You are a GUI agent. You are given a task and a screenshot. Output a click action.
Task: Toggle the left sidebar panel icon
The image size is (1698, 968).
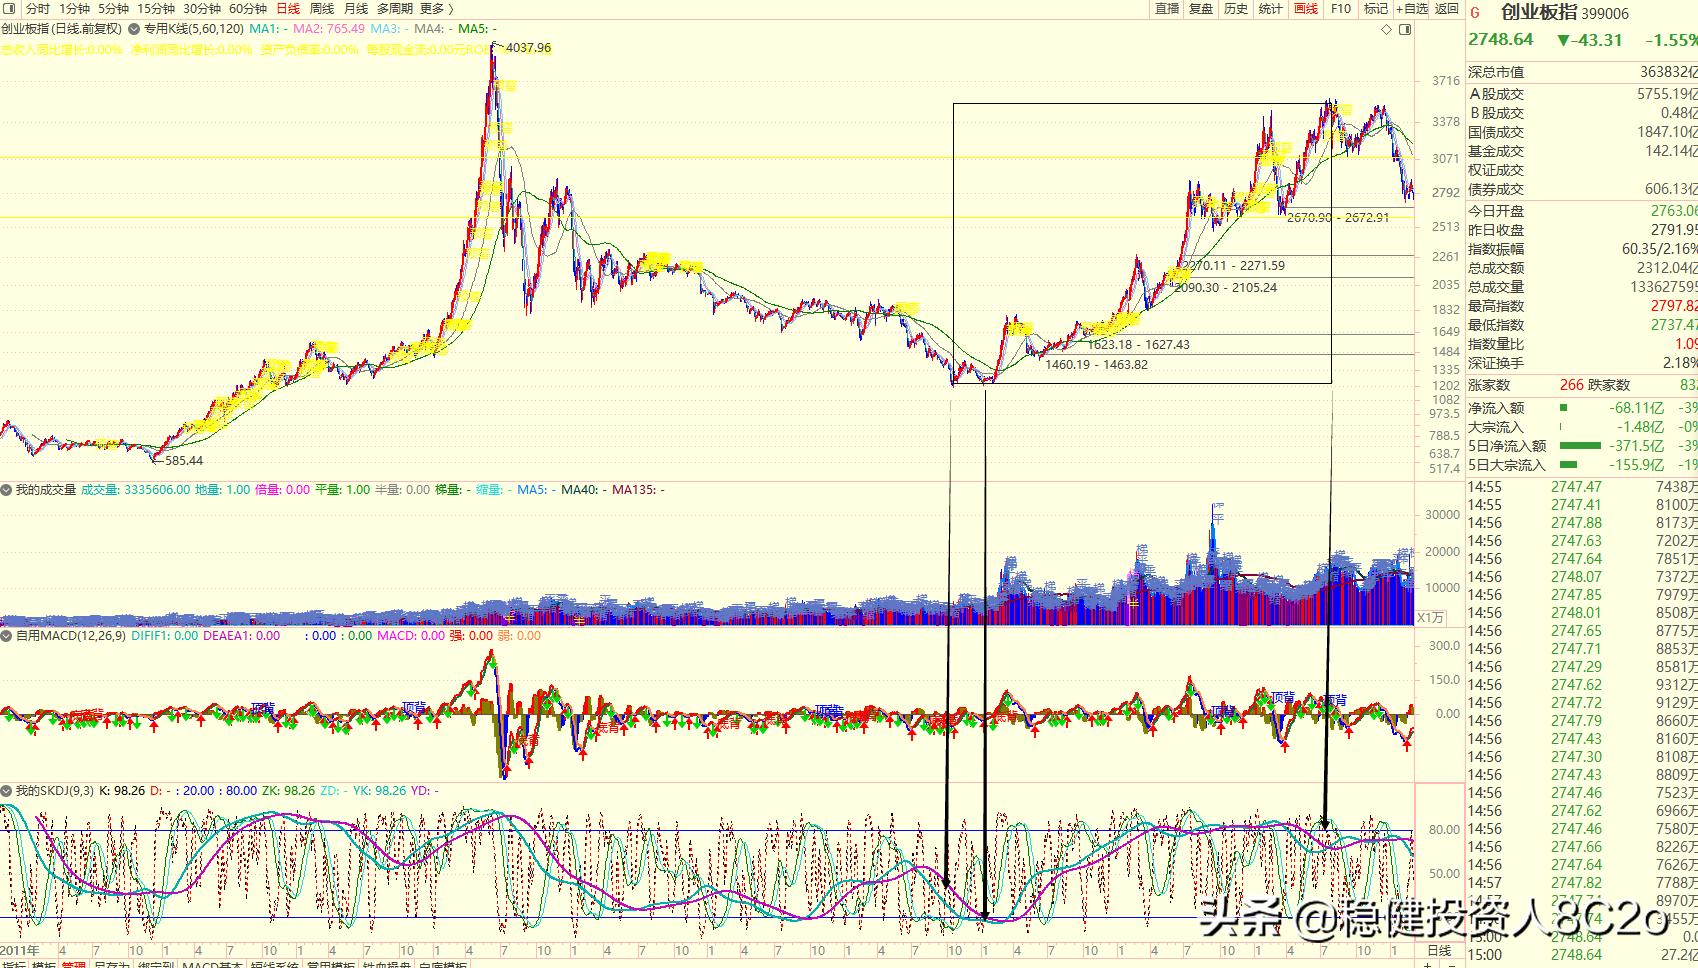coord(10,8)
